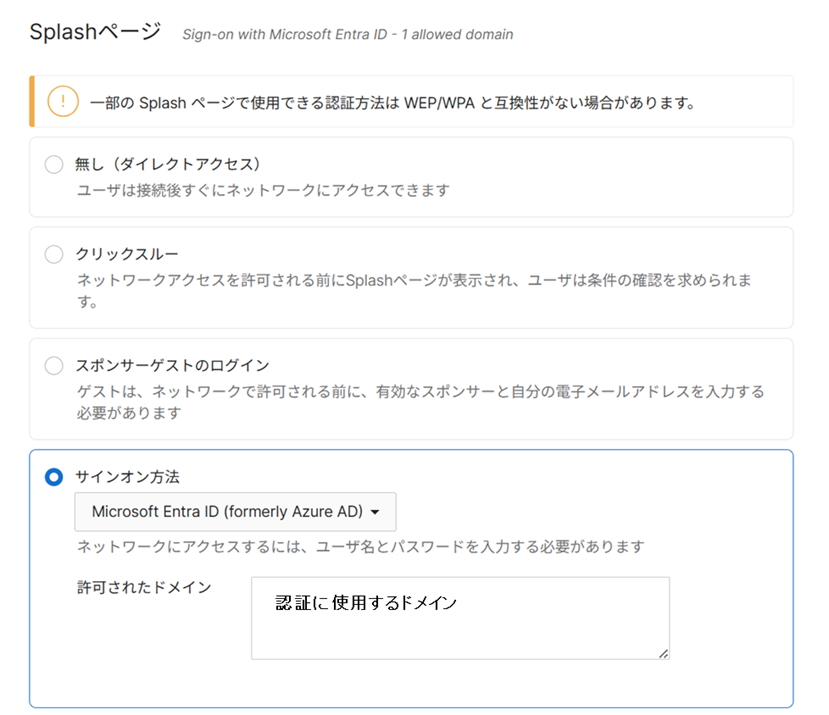Select the 無し（ダイレクトアクセス） radio button
The width and height of the screenshot is (829, 715).
pos(54,164)
